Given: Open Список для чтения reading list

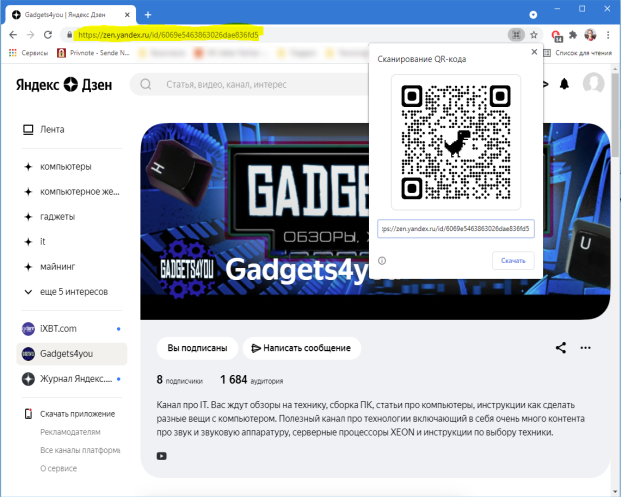Looking at the screenshot, I should [x=578, y=53].
